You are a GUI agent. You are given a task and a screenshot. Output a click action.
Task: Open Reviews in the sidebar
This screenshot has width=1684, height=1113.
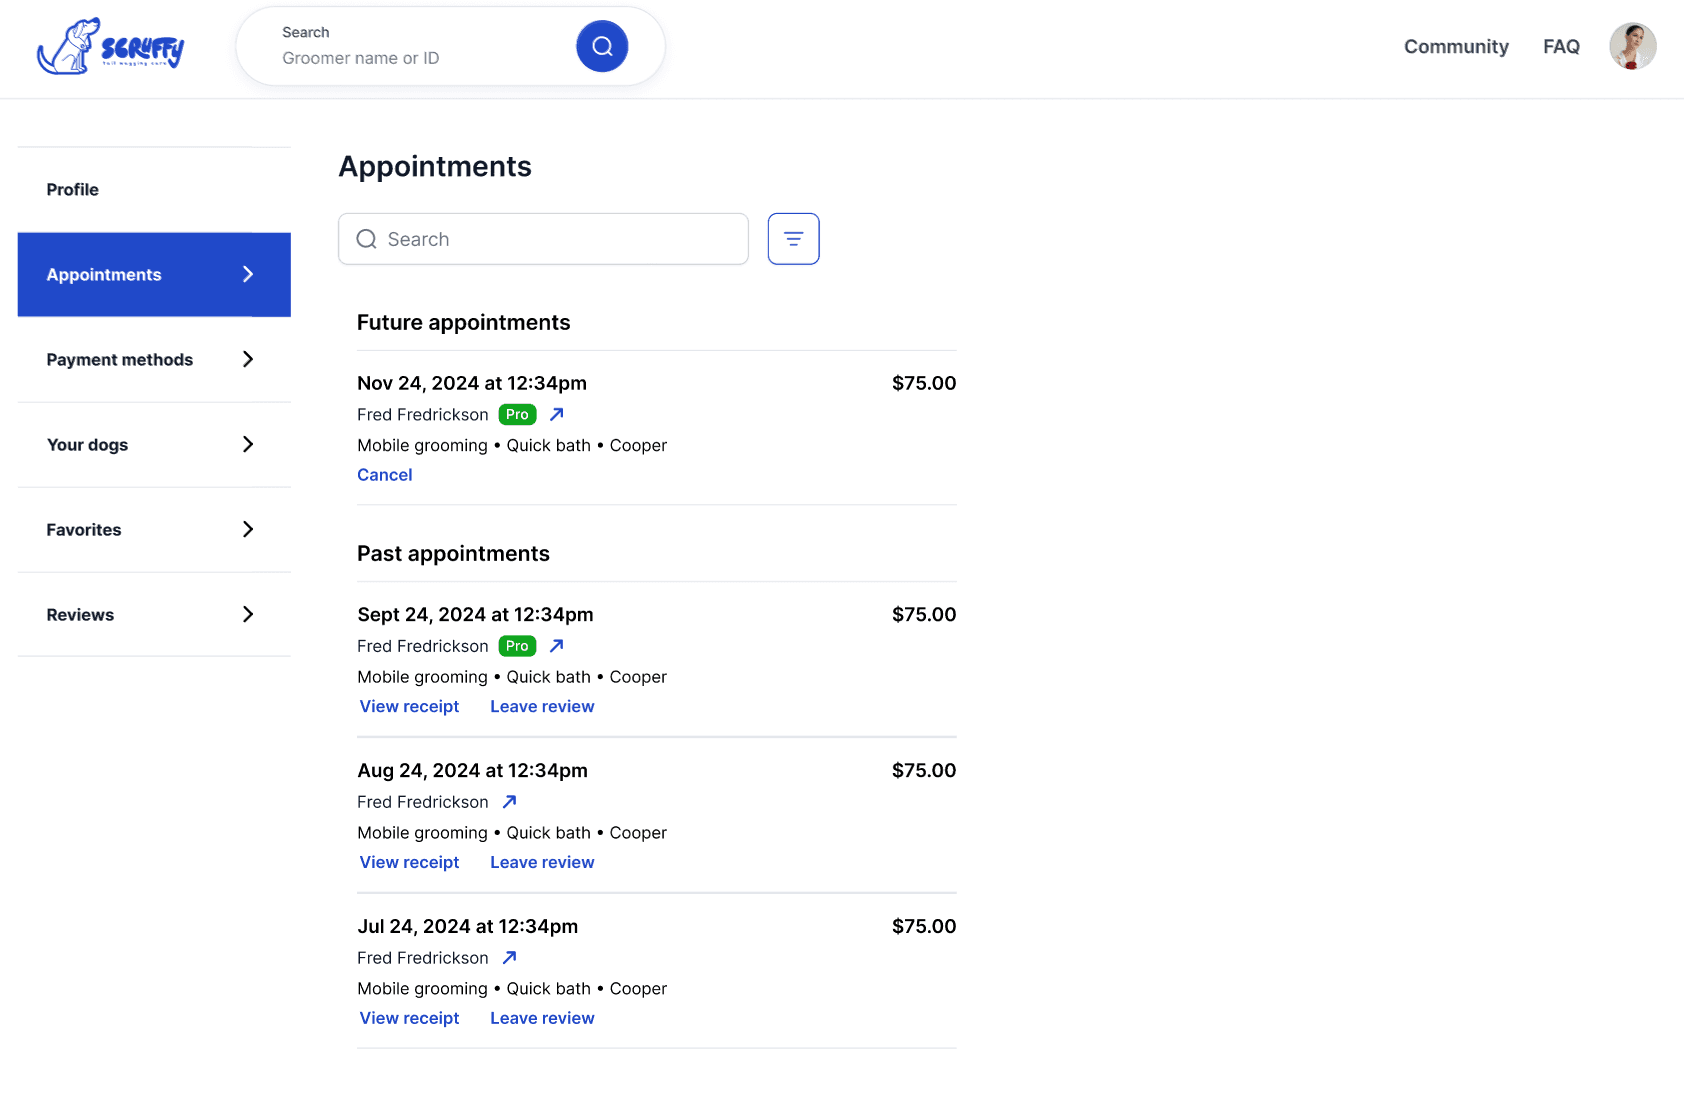[x=154, y=615]
